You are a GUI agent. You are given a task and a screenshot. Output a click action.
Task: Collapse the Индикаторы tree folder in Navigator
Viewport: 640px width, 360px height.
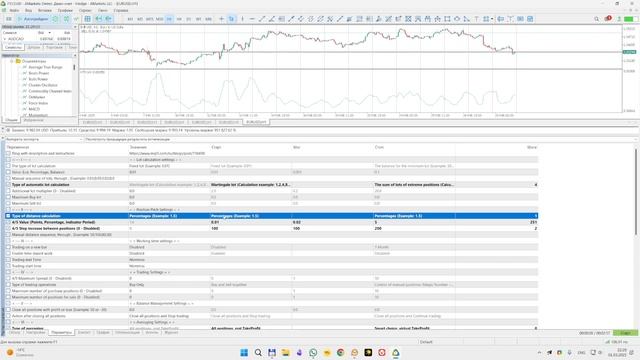[12, 61]
